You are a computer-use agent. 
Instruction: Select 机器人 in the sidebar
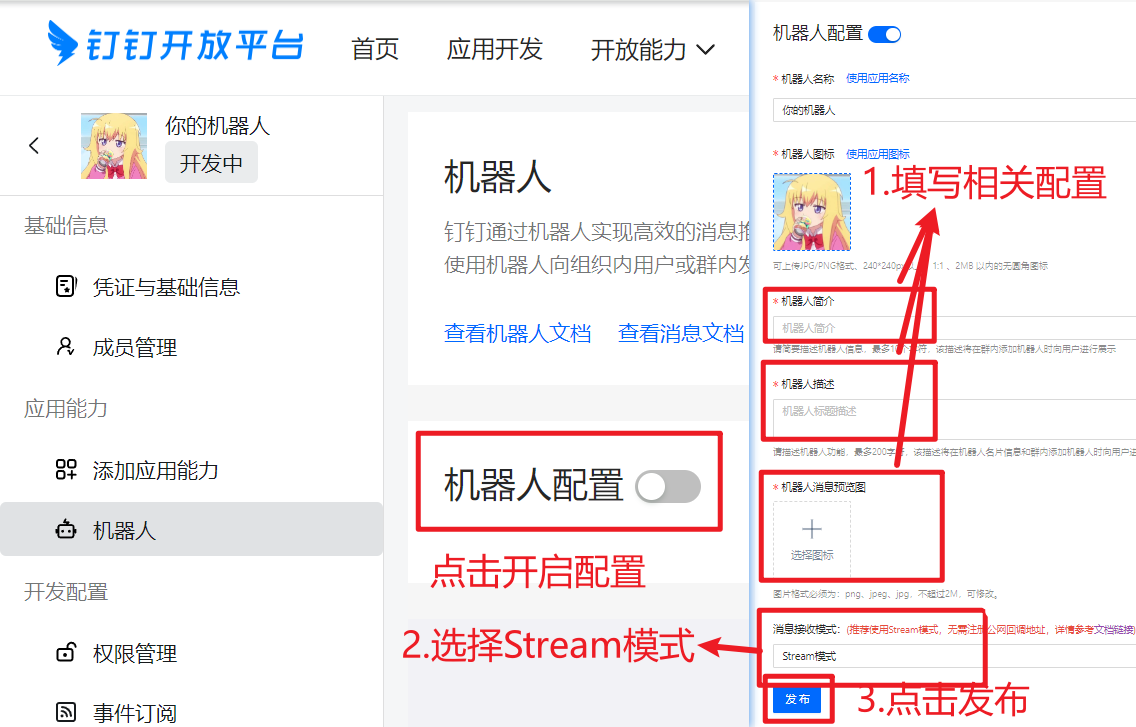tap(191, 530)
